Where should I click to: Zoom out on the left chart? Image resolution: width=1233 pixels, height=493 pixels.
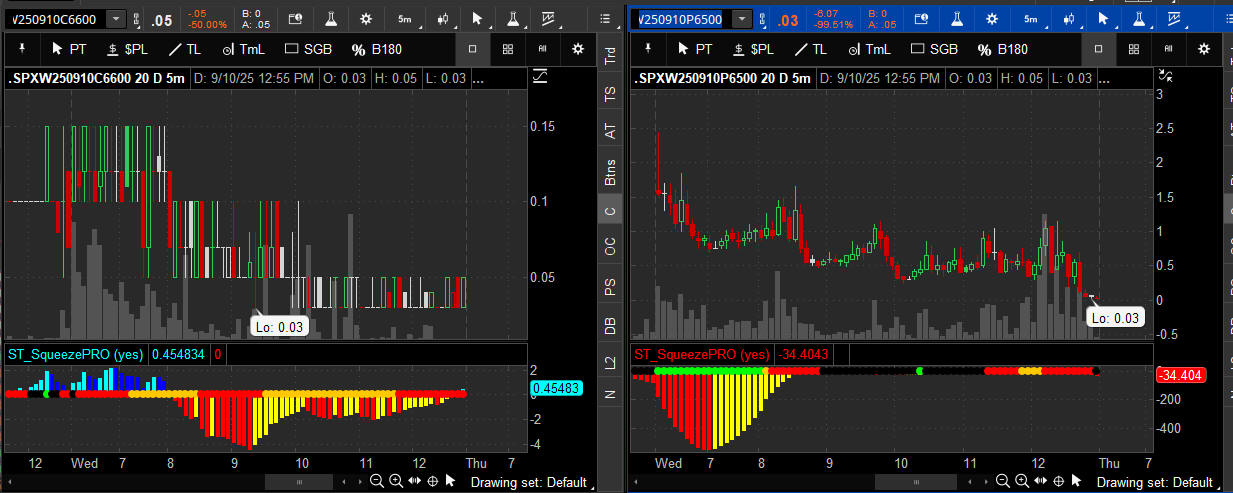(377, 481)
